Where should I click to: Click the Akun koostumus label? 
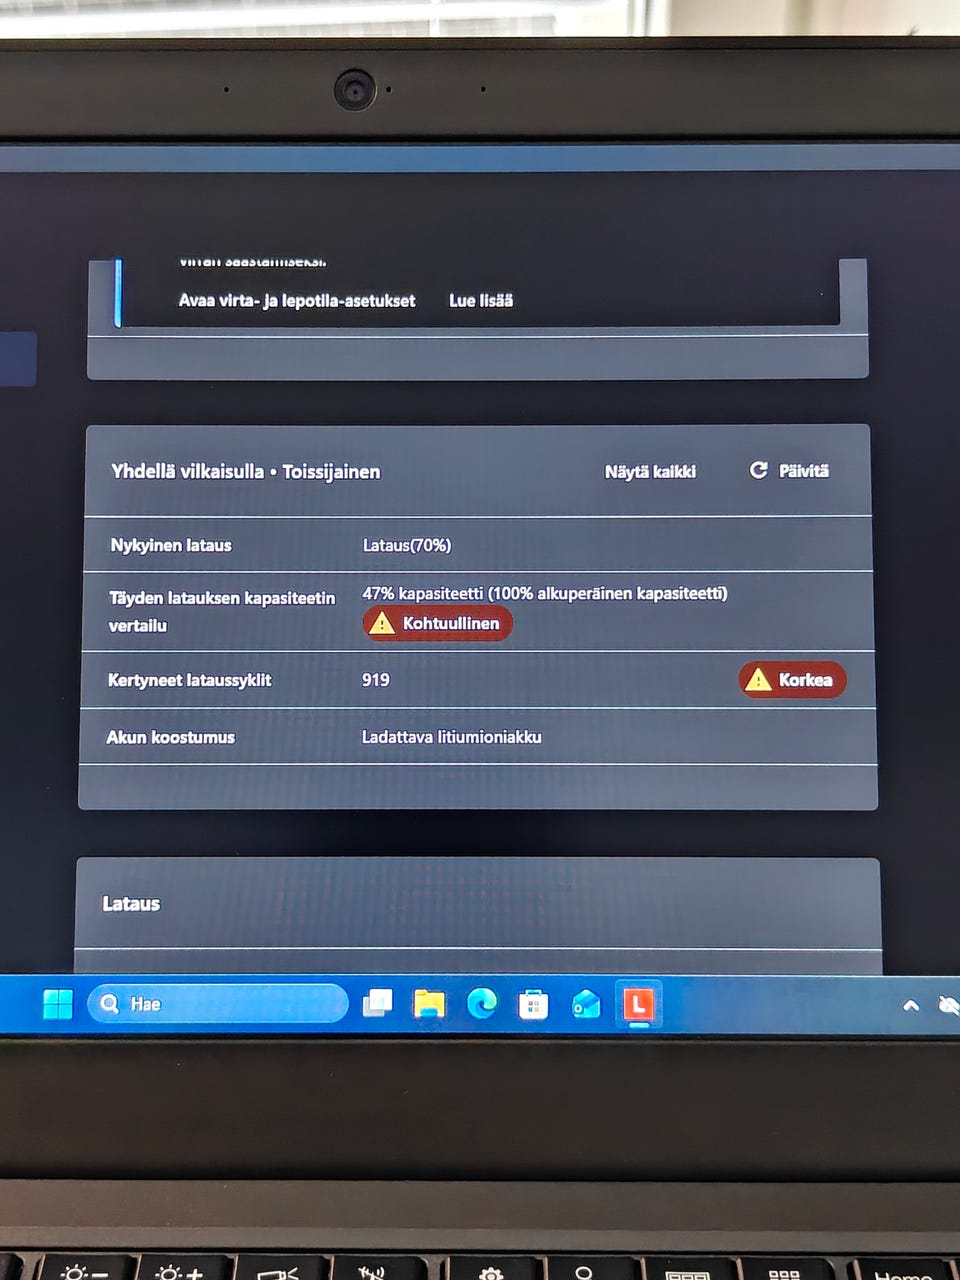tap(171, 738)
